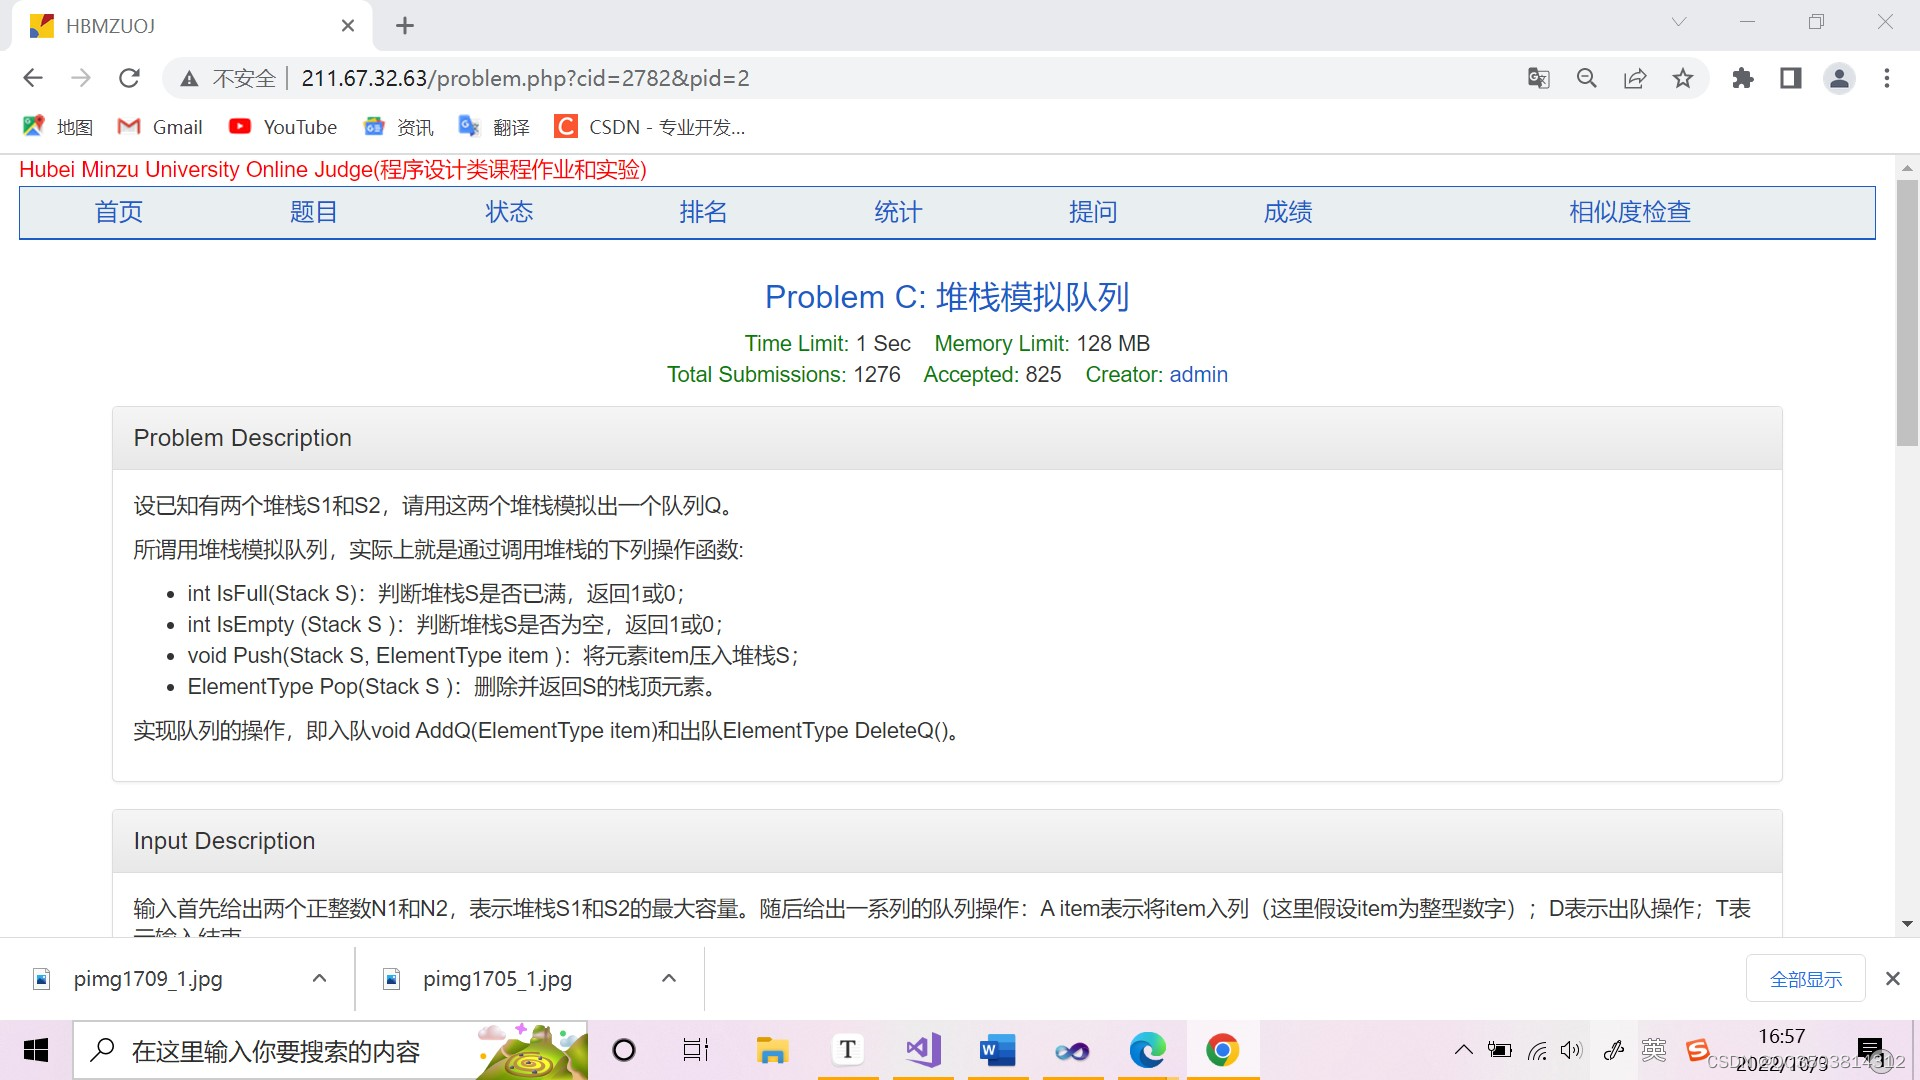The width and height of the screenshot is (1920, 1080).
Task: Open a new browser tab
Action: pos(405,26)
